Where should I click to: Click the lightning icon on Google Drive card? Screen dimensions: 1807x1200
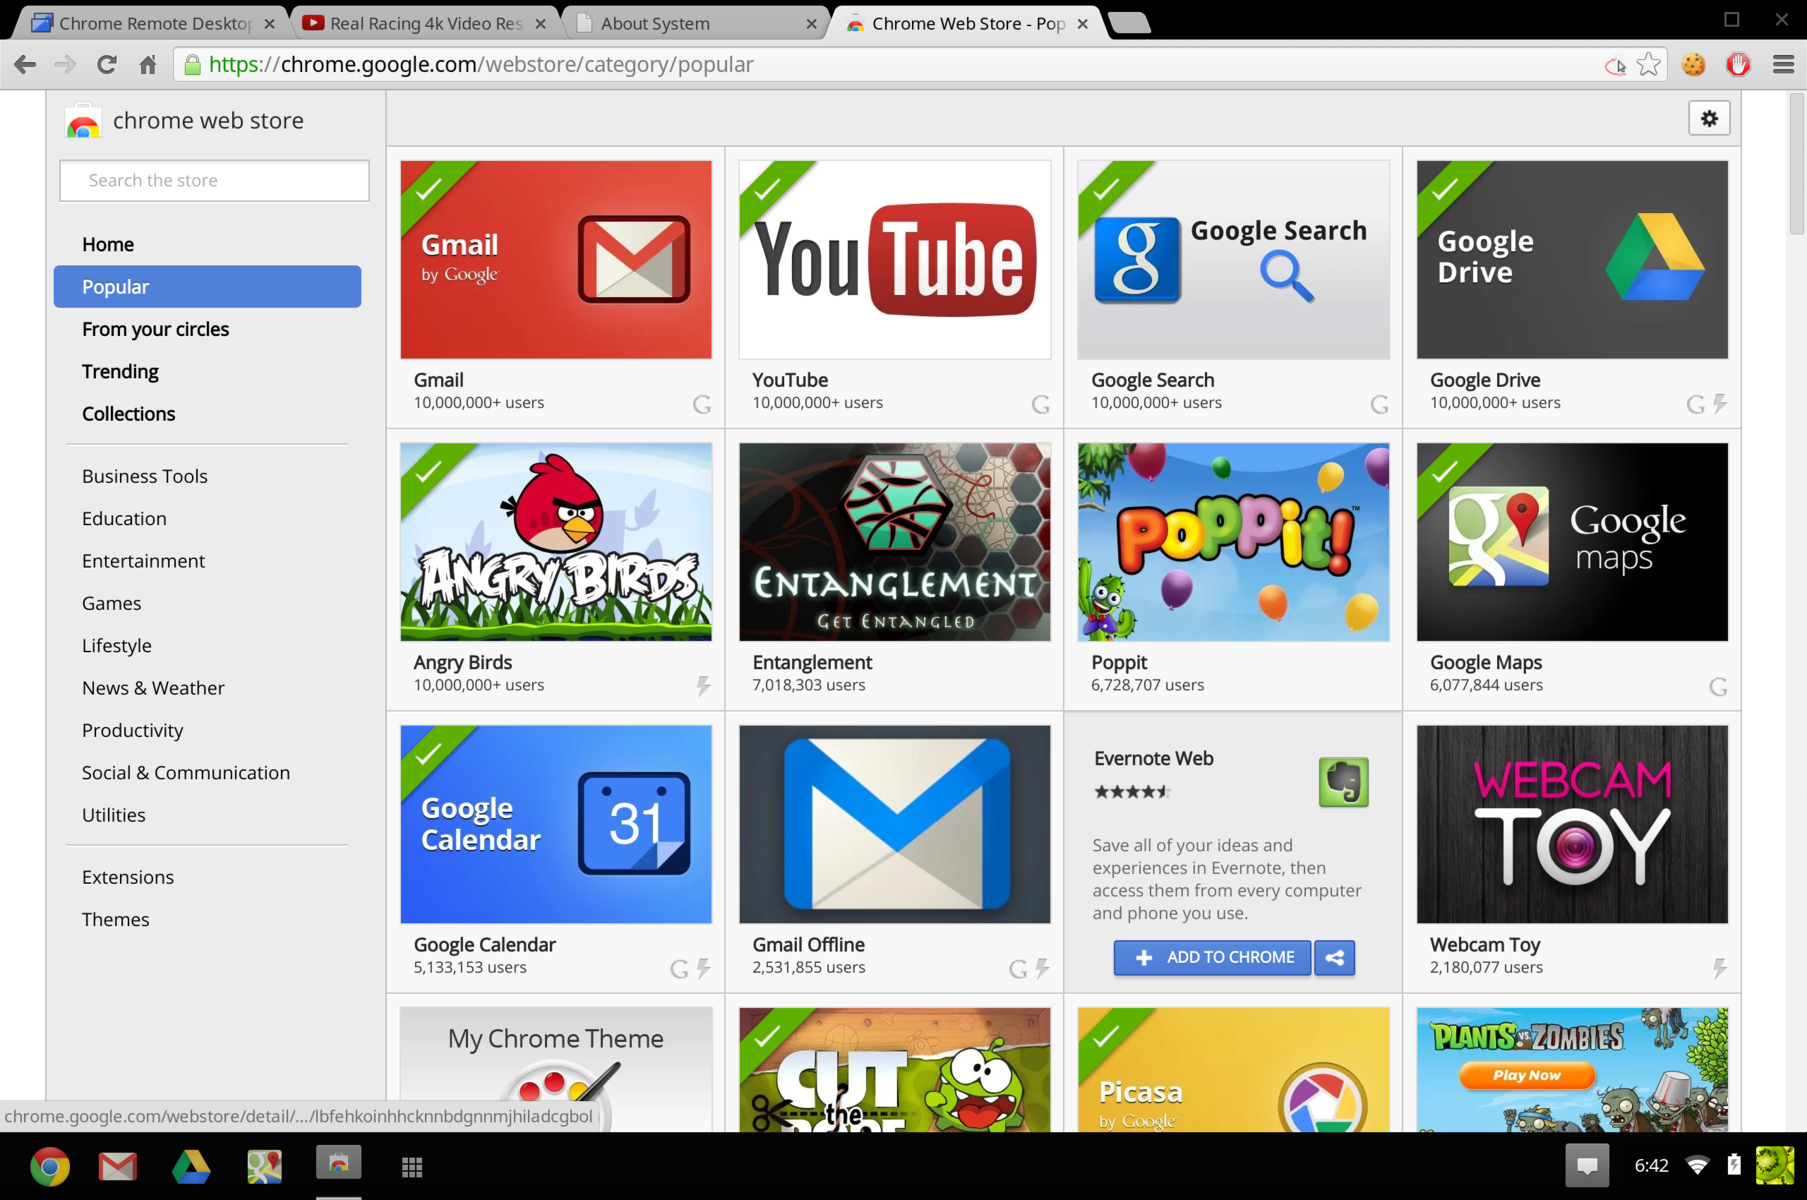point(1720,403)
